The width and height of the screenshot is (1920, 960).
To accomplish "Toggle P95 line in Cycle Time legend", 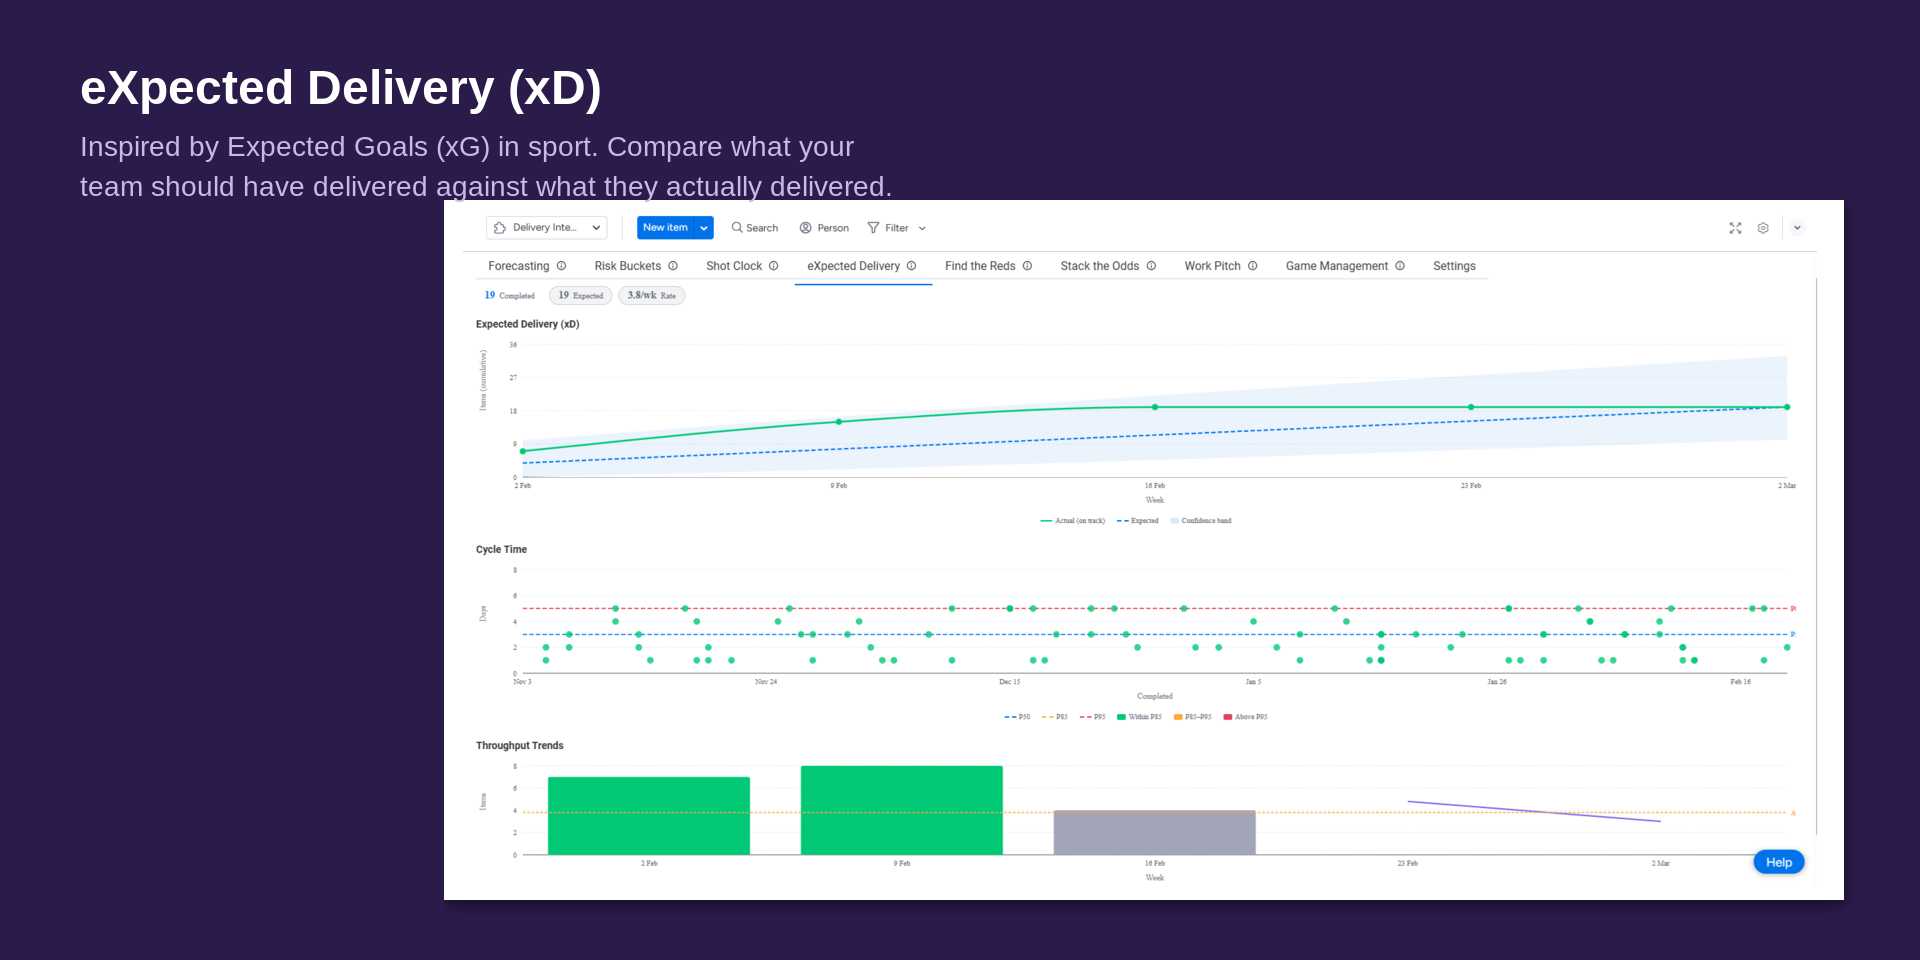I will (1092, 717).
